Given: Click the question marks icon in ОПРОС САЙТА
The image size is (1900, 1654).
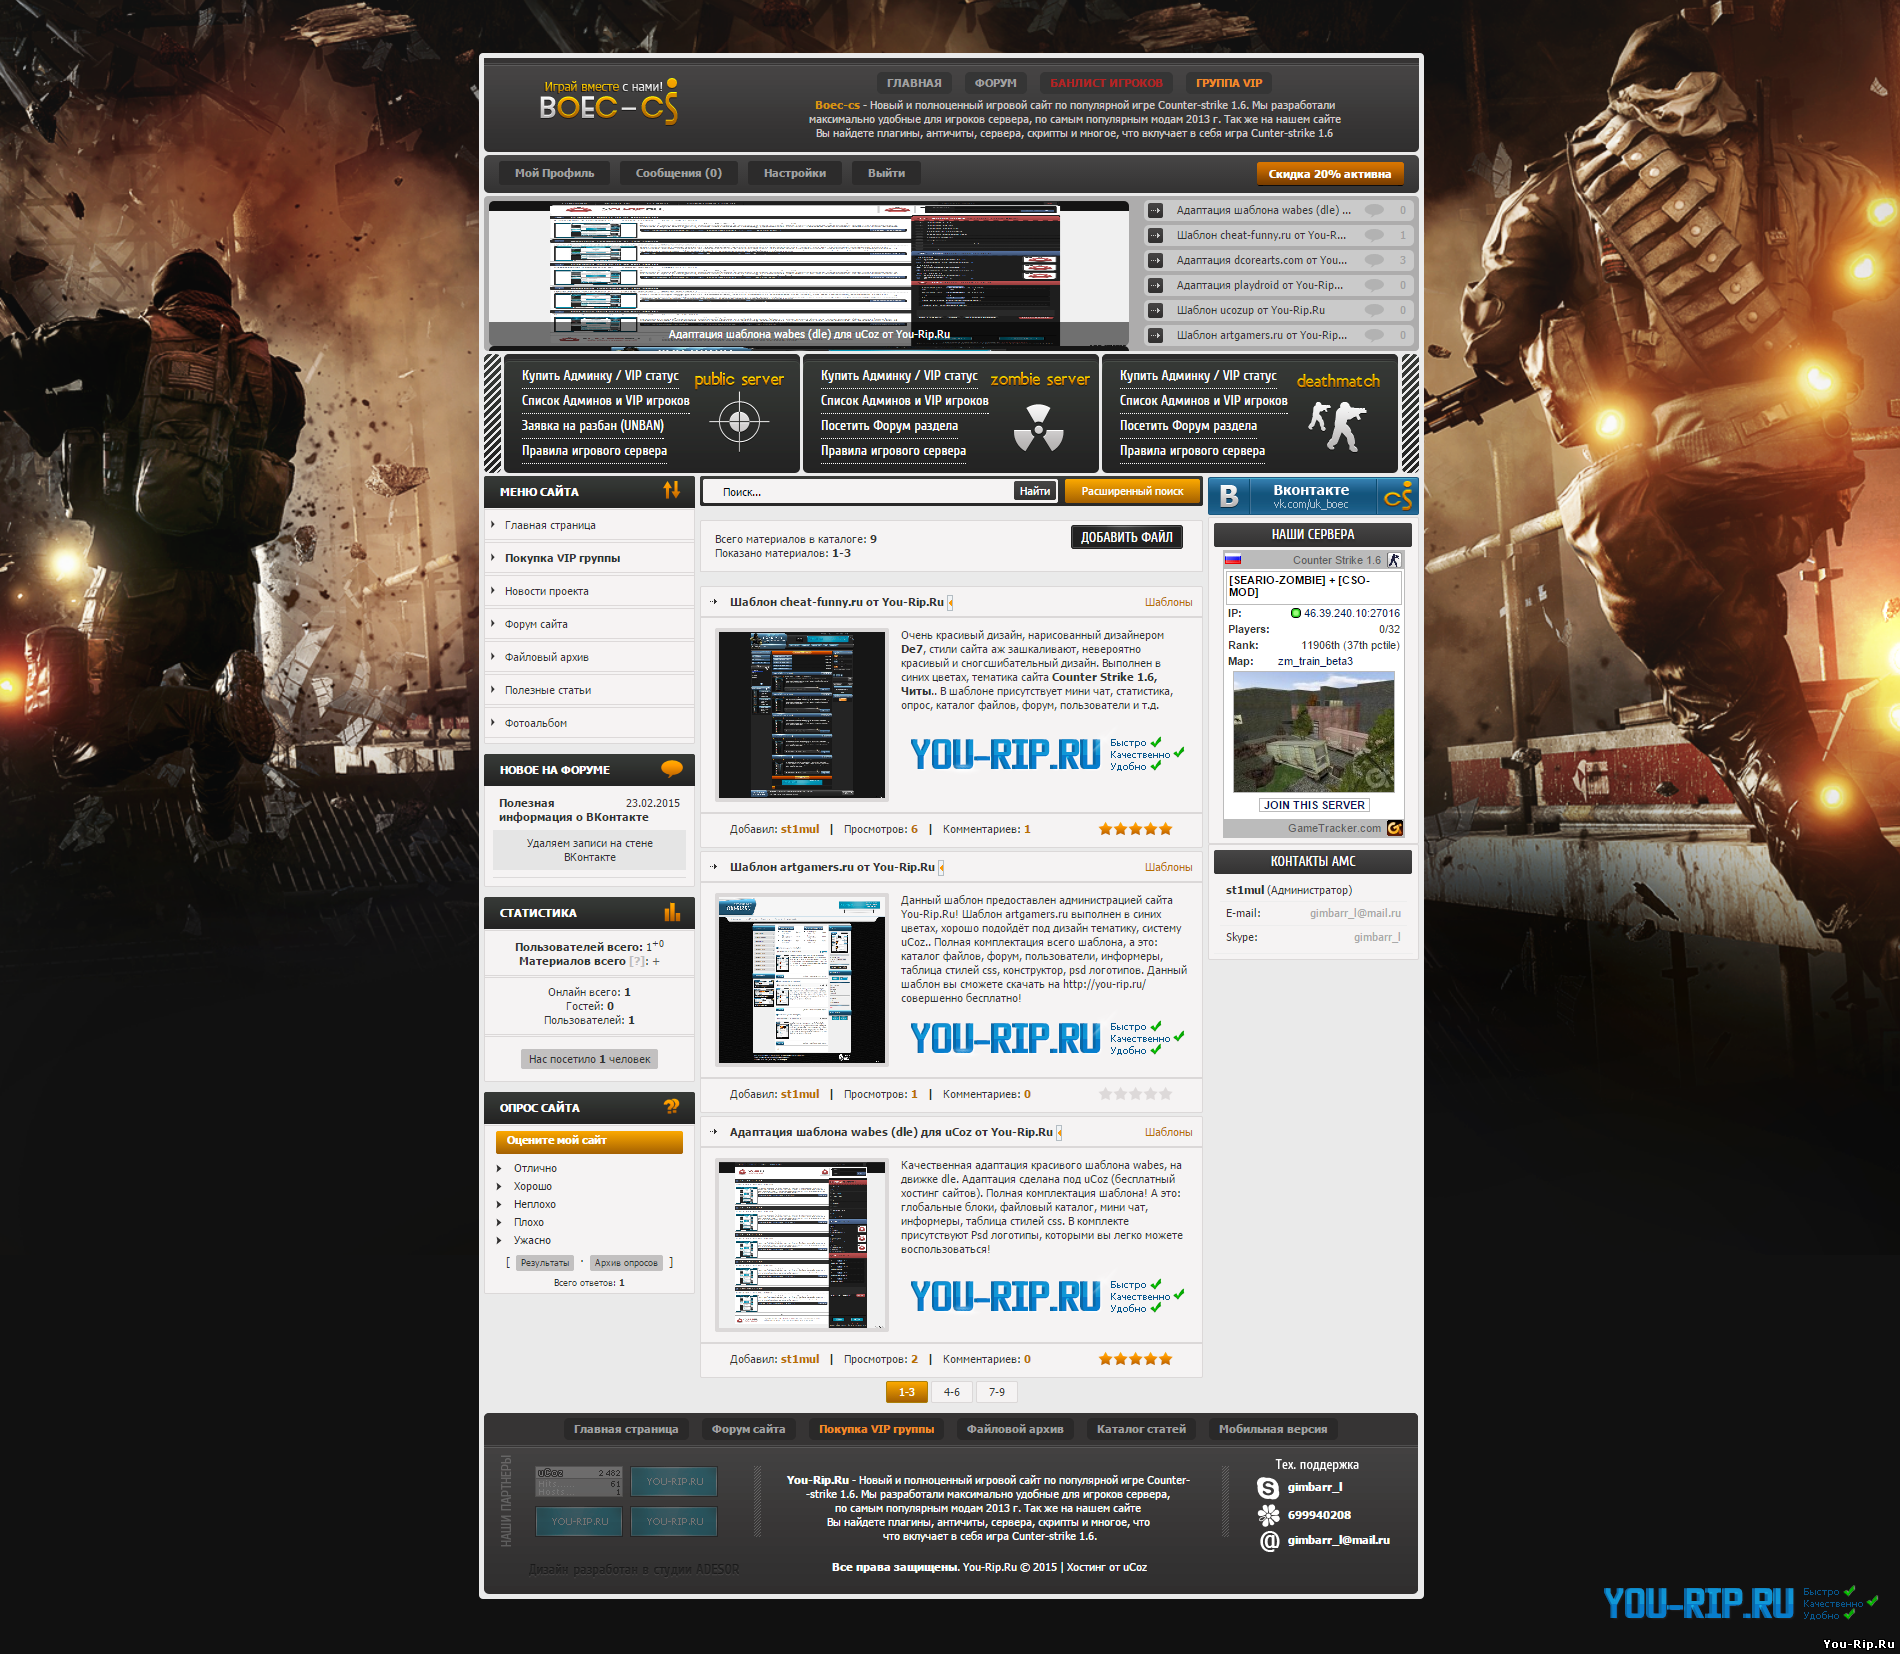Looking at the screenshot, I should click(x=671, y=1106).
